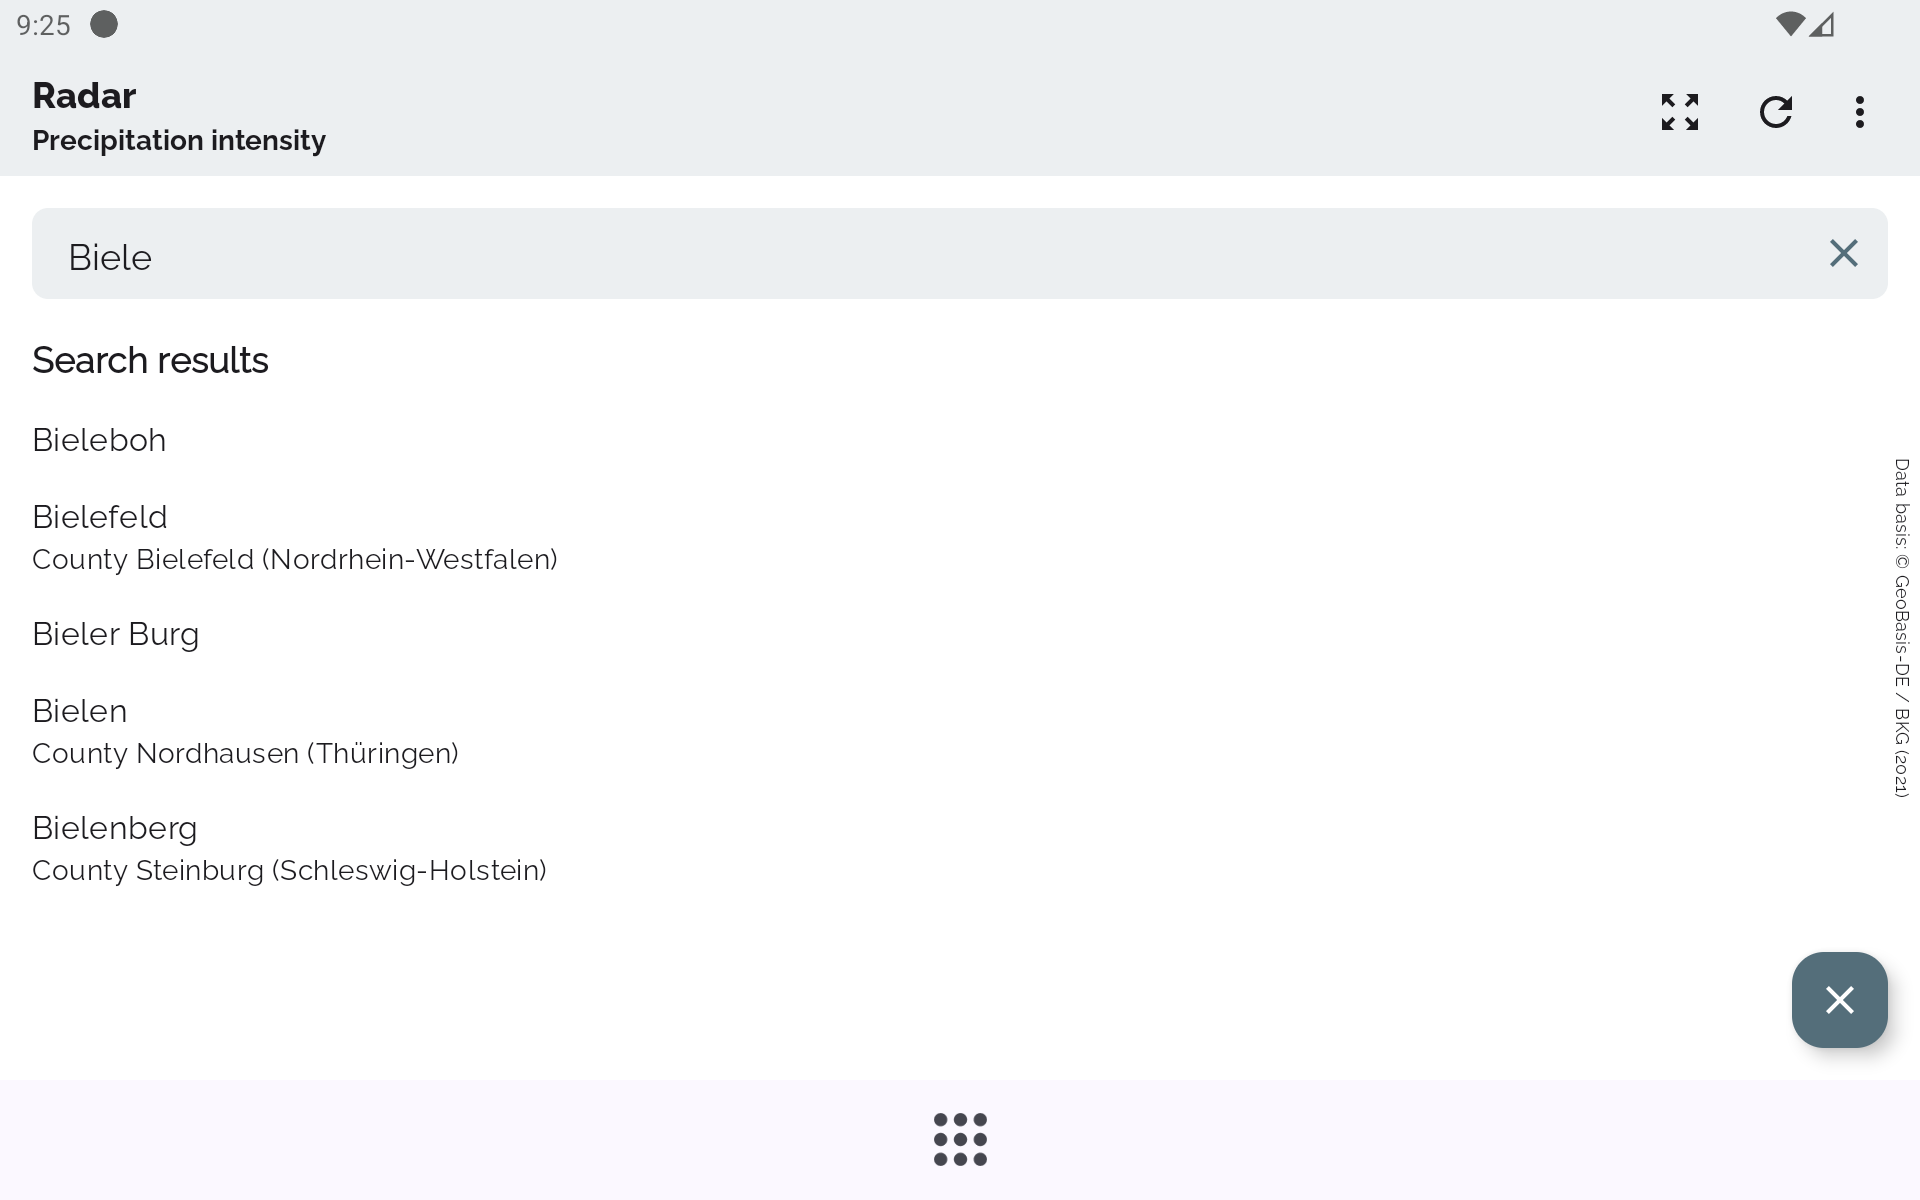Tap the Radar title heading
The width and height of the screenshot is (1920, 1200).
coord(84,96)
